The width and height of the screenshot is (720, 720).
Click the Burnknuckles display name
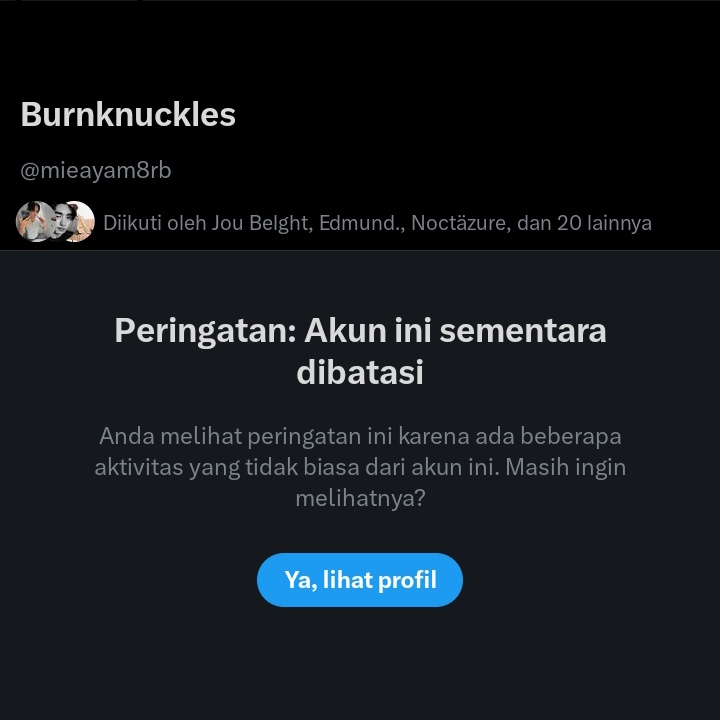pos(128,114)
